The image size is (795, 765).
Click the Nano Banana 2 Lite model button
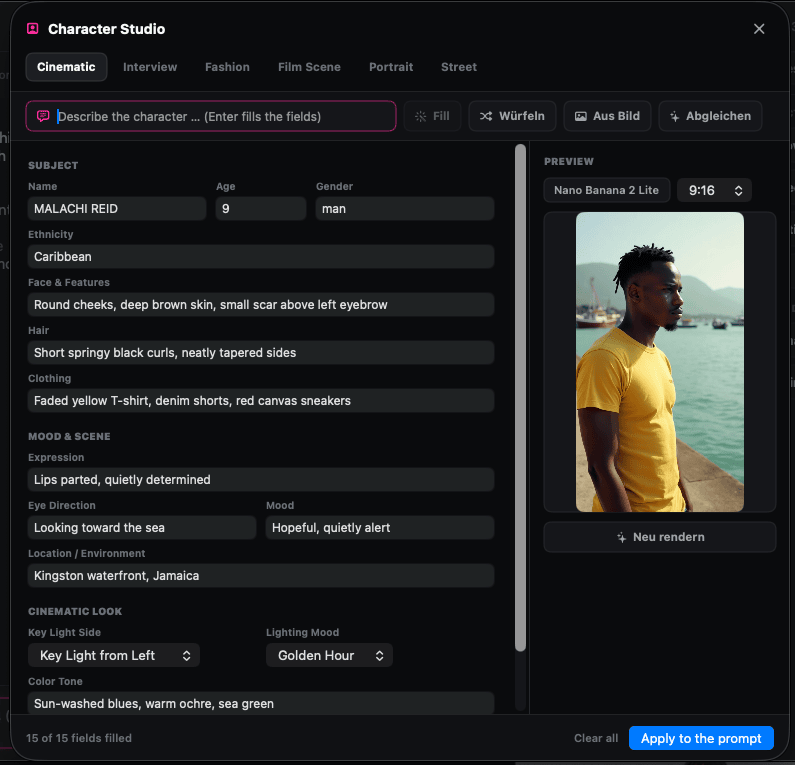[606, 190]
